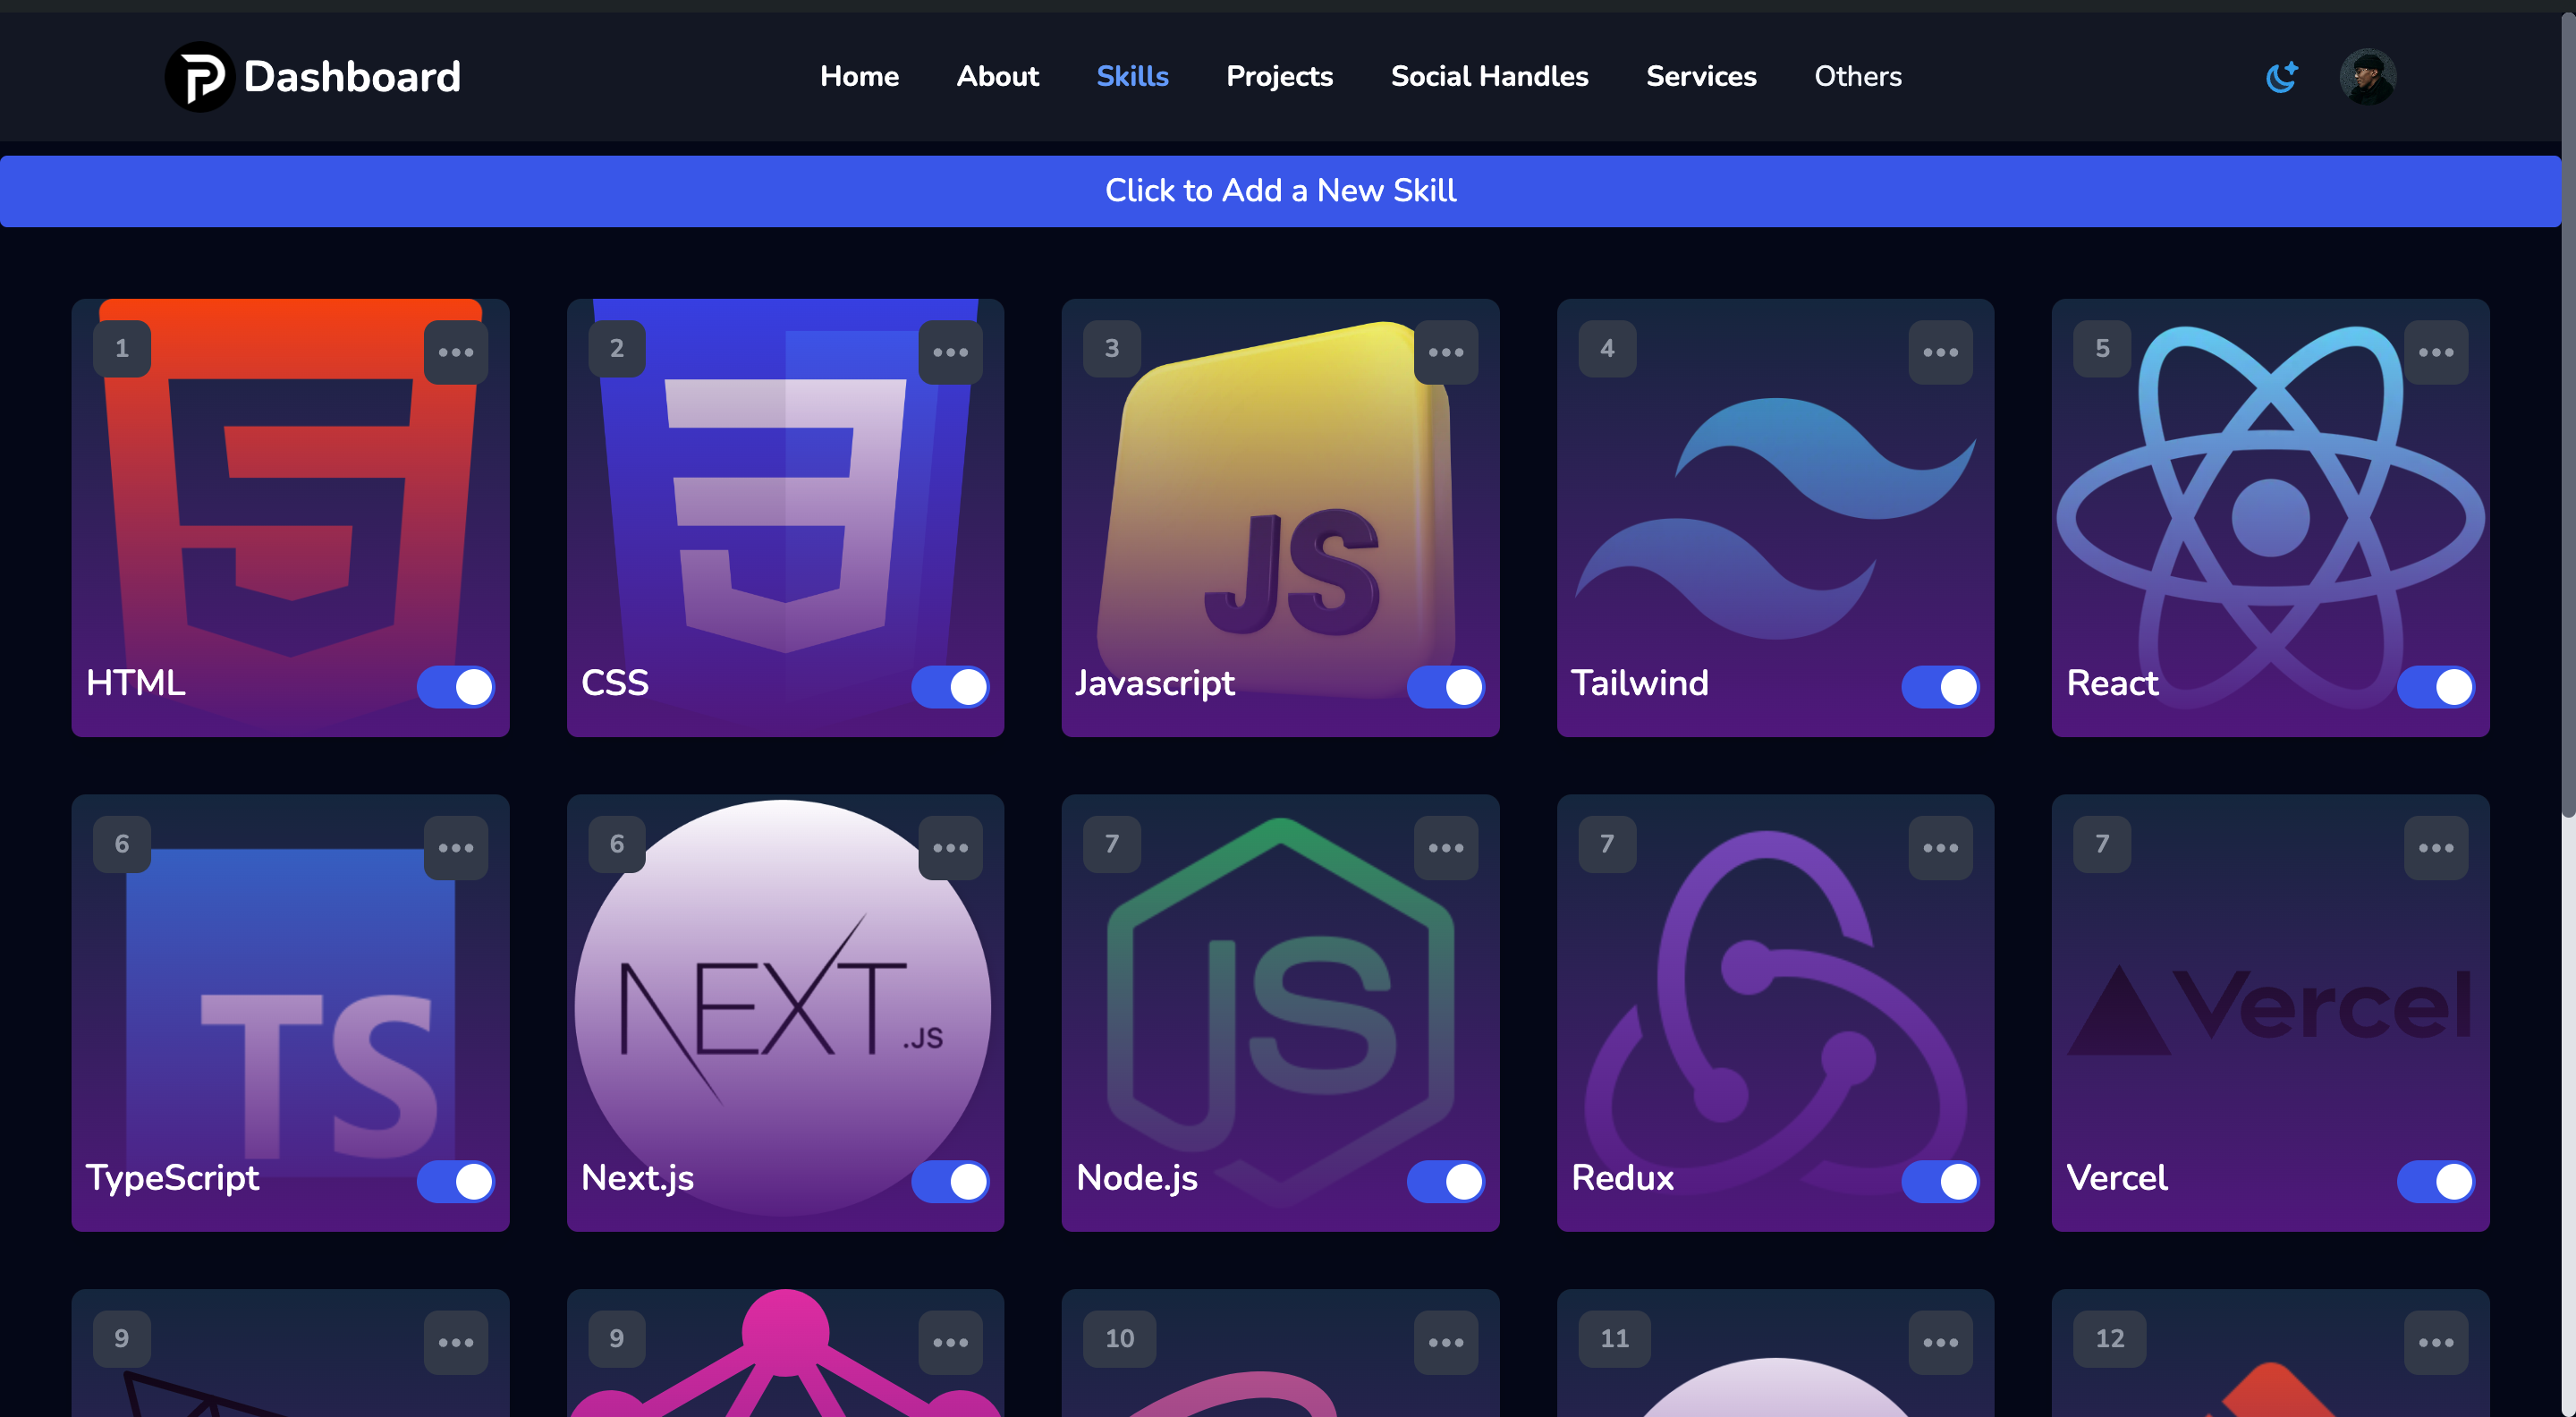2576x1417 pixels.
Task: Toggle the Javascript skill switch
Action: (1445, 687)
